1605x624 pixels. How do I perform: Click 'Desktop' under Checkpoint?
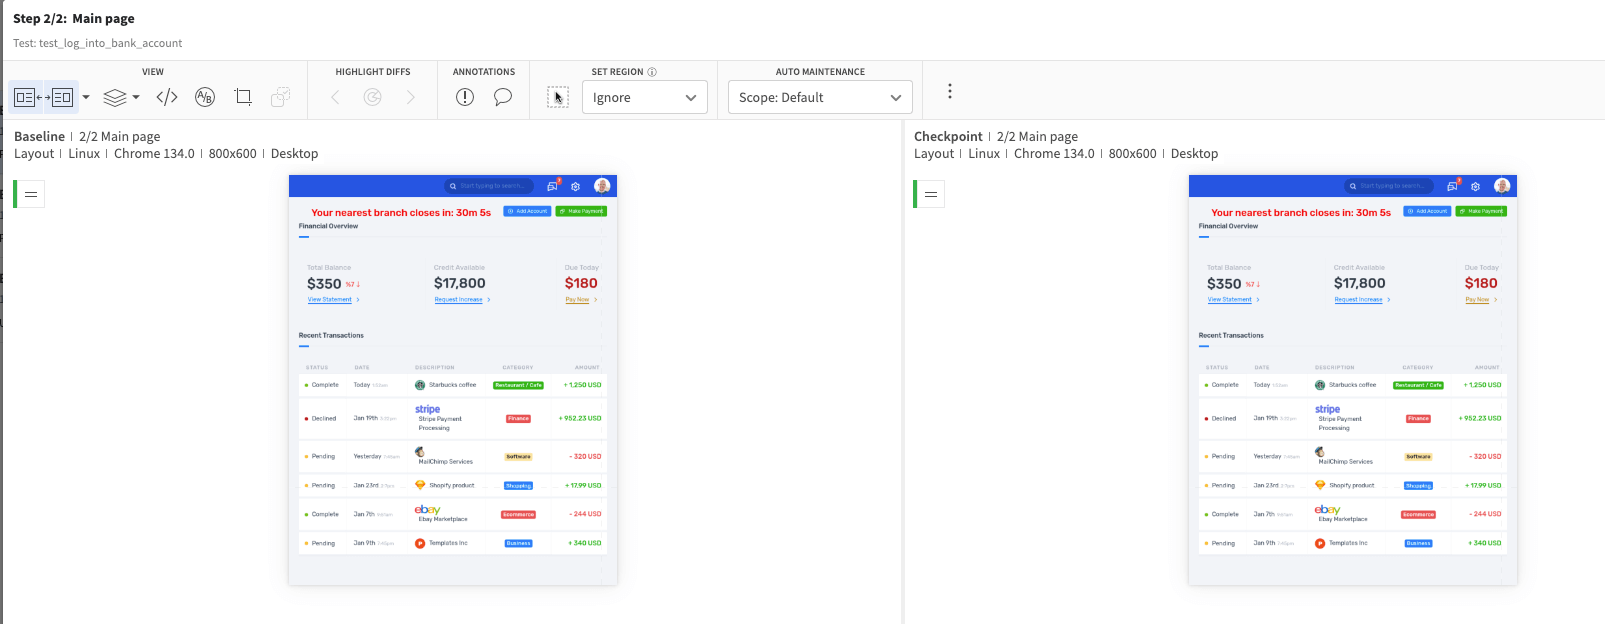point(1194,153)
